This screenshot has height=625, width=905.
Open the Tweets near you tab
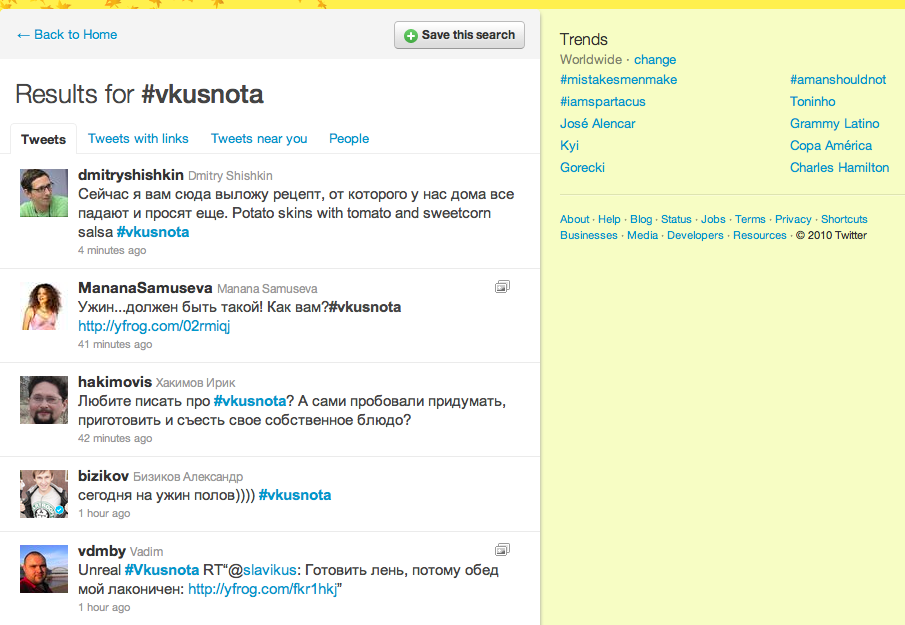coord(259,139)
